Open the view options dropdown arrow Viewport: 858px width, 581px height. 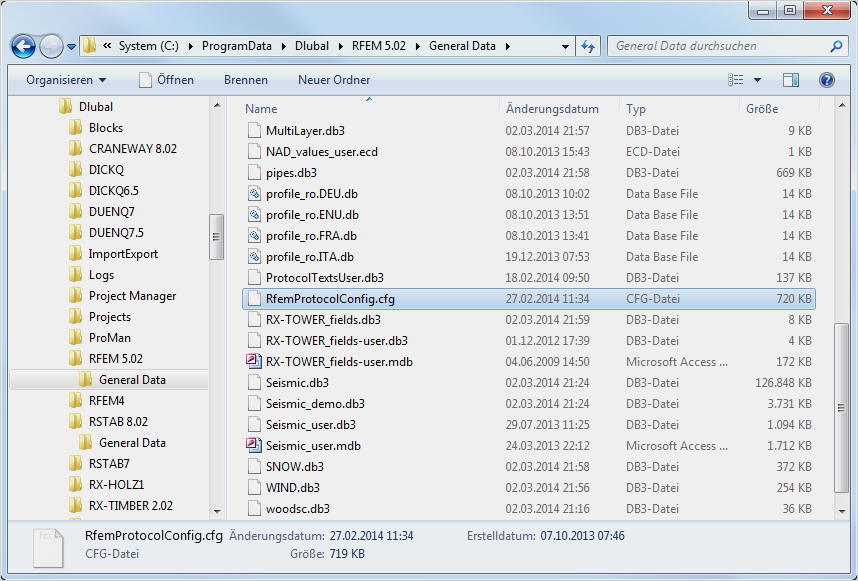757,80
